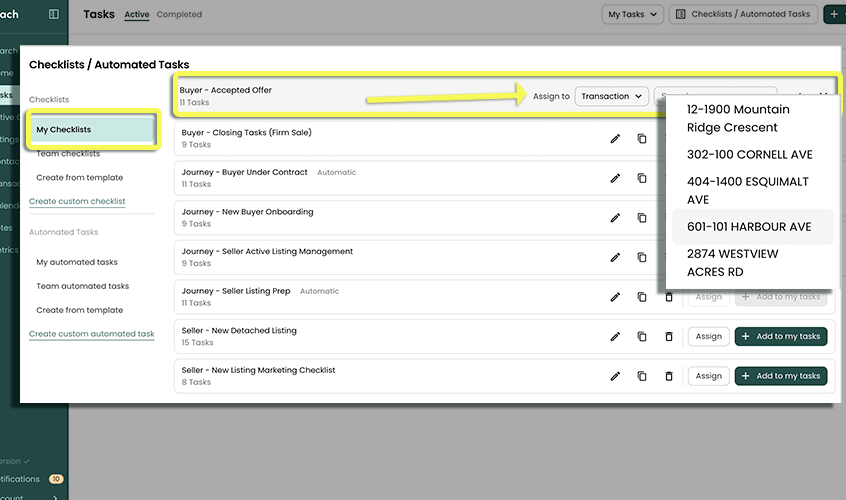This screenshot has width=846, height=500.
Task: Delete the Seller - New Listing Marketing Checklist
Action: 669,376
